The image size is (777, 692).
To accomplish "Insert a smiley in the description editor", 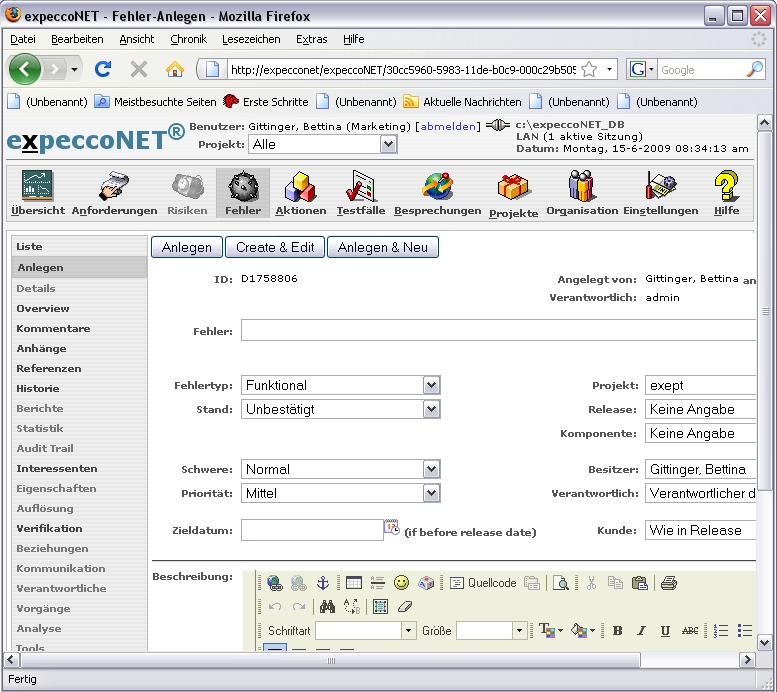I will [x=401, y=583].
